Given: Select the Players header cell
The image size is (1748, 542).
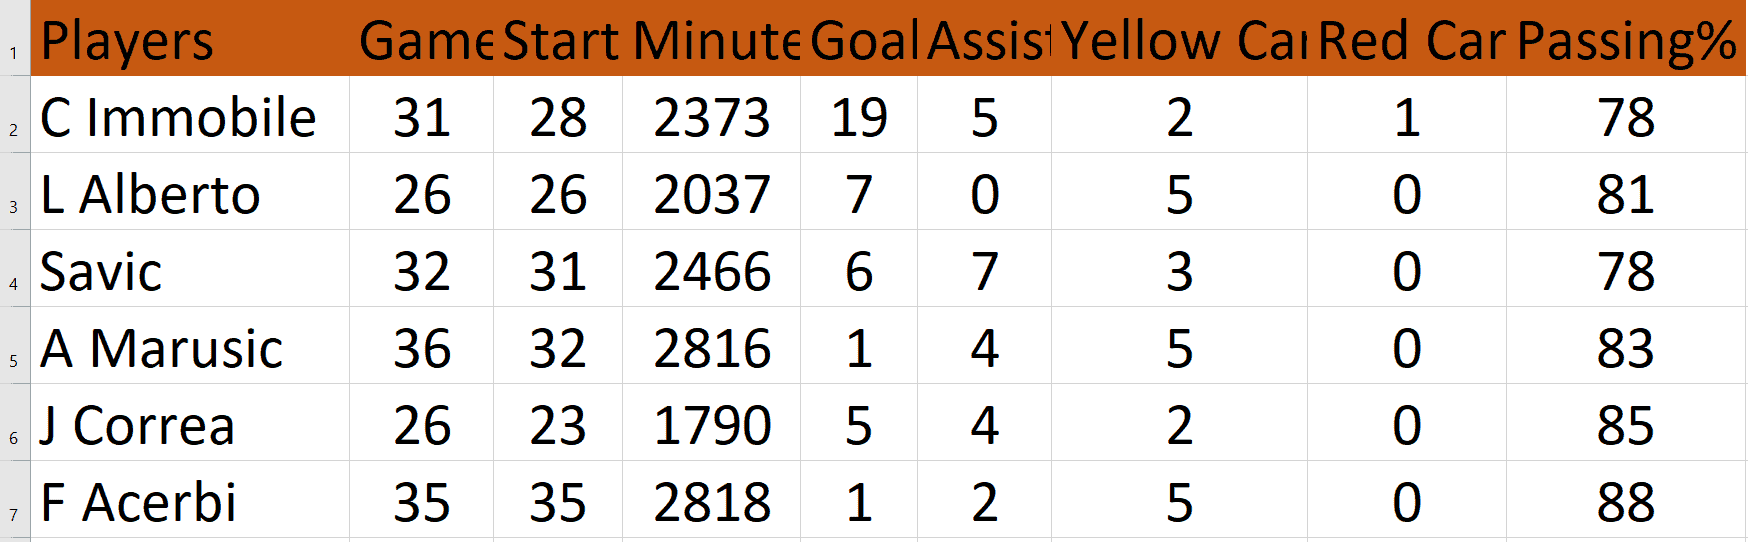Looking at the screenshot, I should (x=190, y=40).
